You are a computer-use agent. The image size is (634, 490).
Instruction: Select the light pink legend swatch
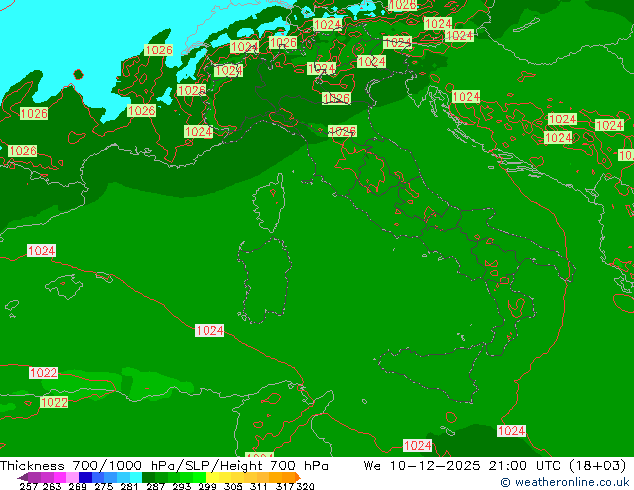(x=72, y=477)
